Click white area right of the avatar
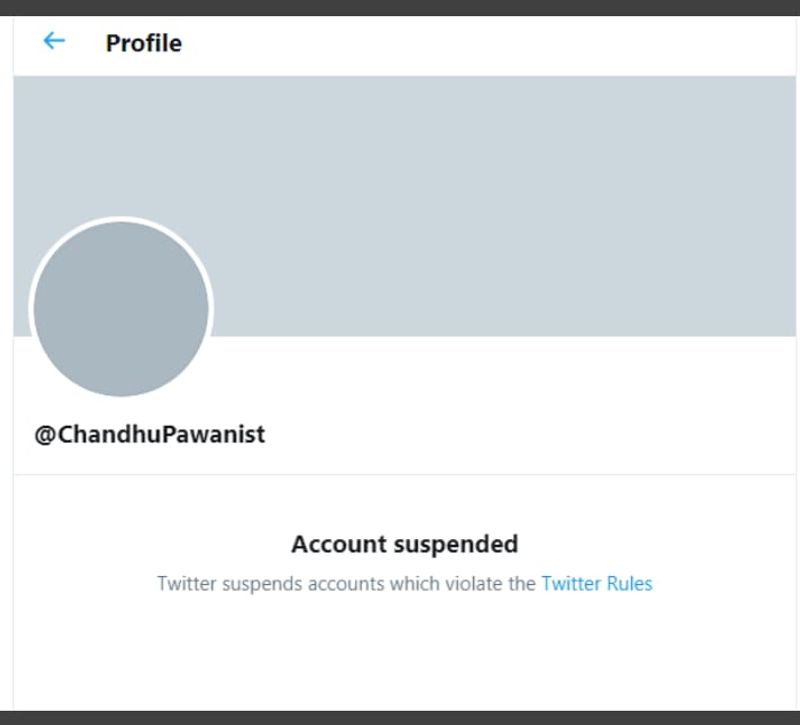The width and height of the screenshot is (800, 725). pos(500,380)
